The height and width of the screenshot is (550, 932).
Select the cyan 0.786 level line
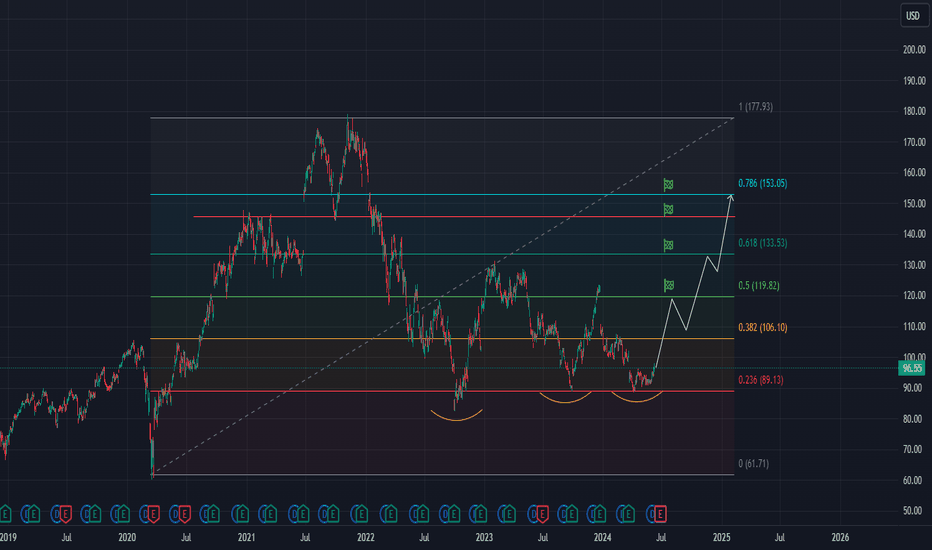[442, 194]
